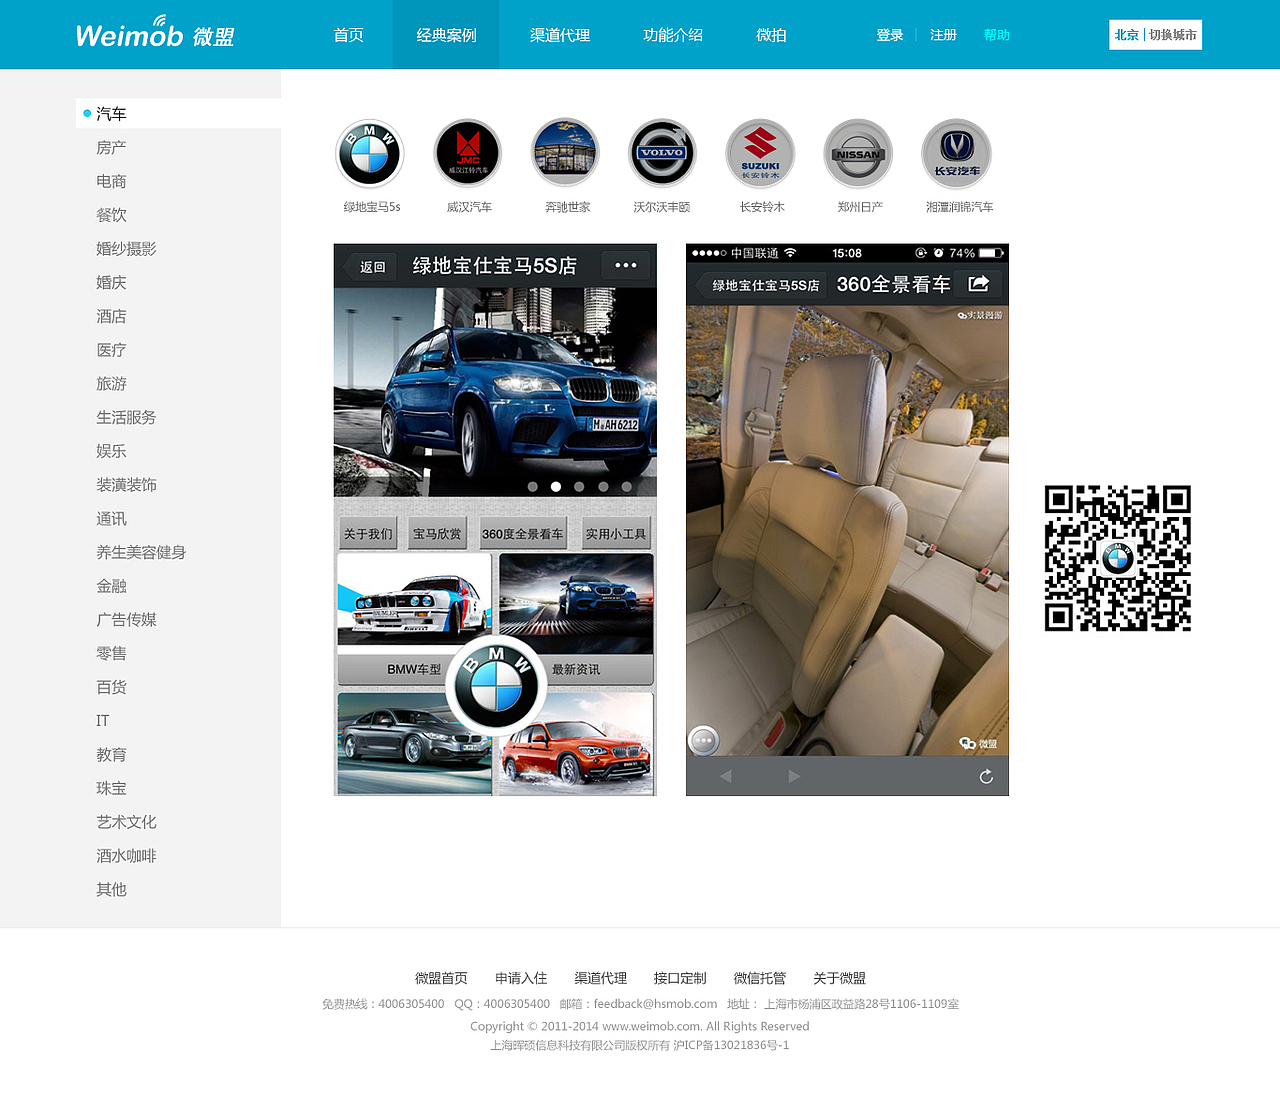The height and width of the screenshot is (1096, 1280).
Task: Select the 绿地宝马5s BMW logo
Action: (x=370, y=152)
